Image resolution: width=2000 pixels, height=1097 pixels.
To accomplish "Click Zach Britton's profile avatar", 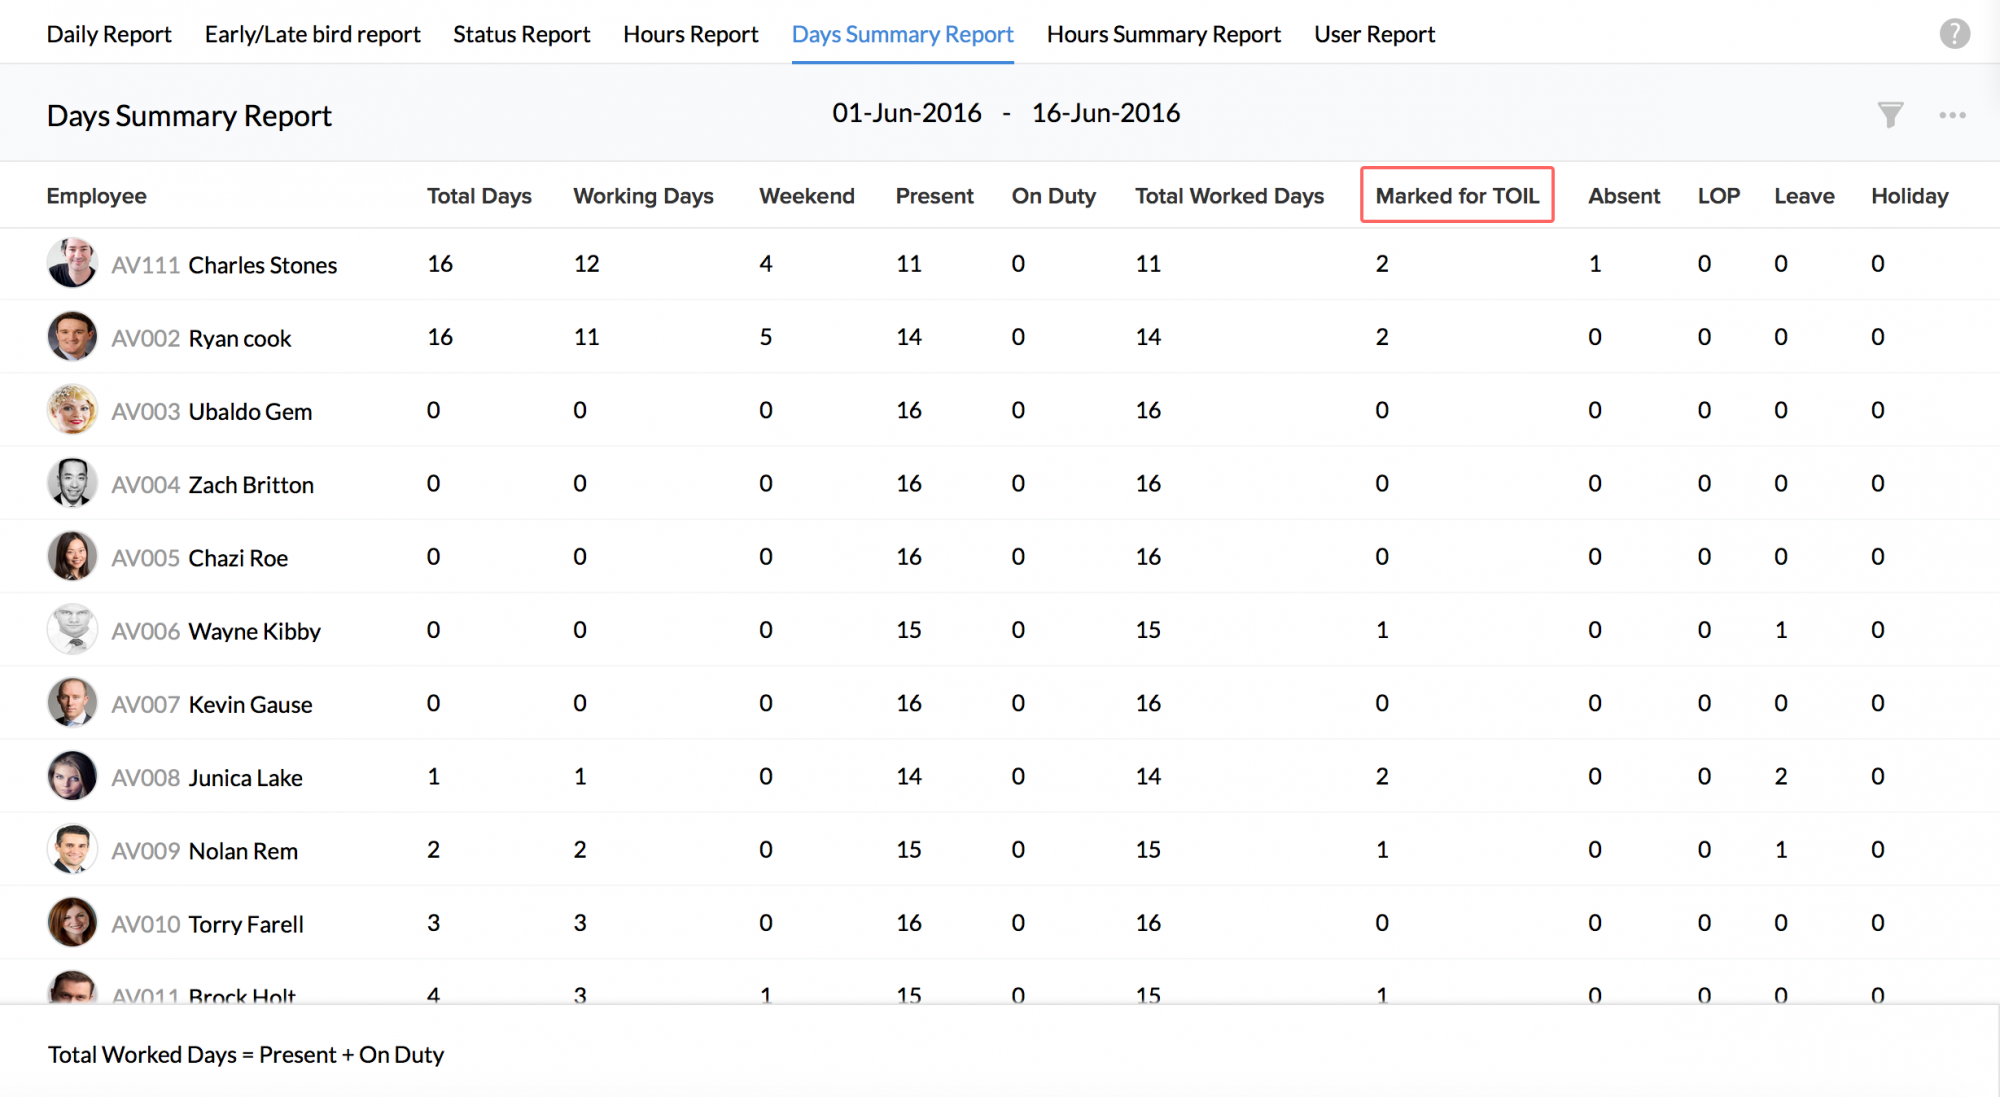I will tap(72, 483).
